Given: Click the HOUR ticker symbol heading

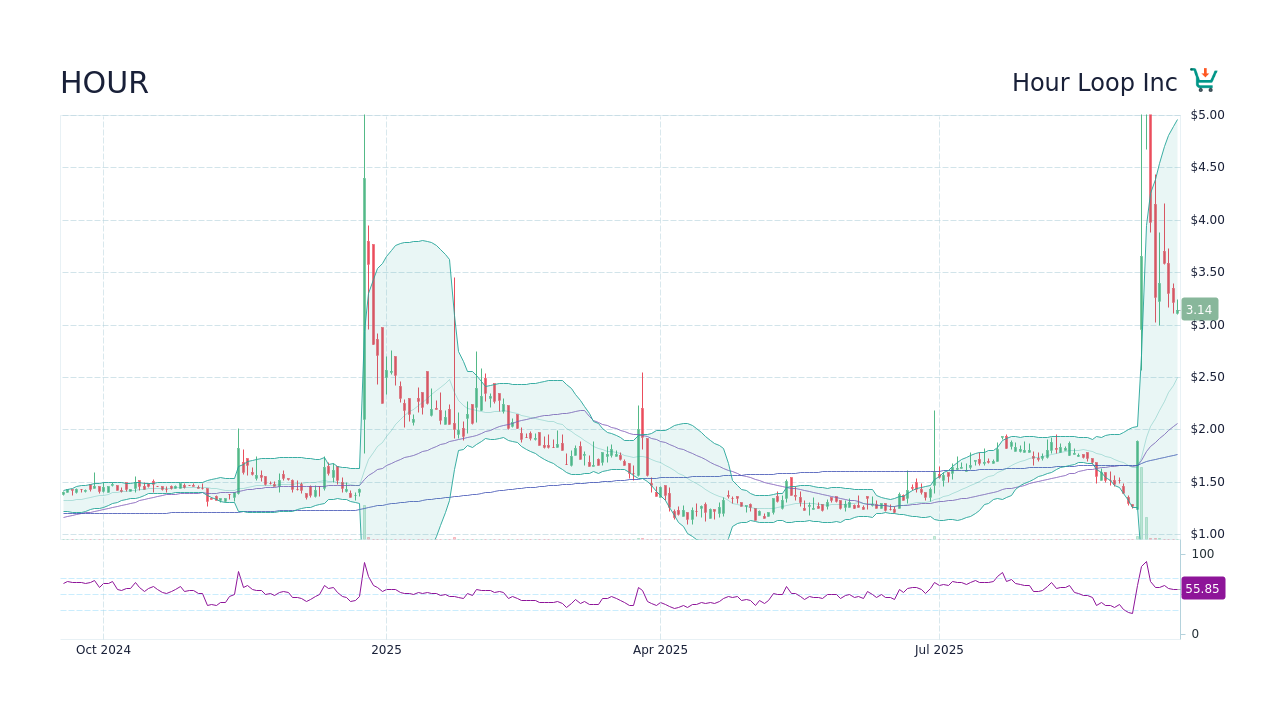Looking at the screenshot, I should 103,83.
